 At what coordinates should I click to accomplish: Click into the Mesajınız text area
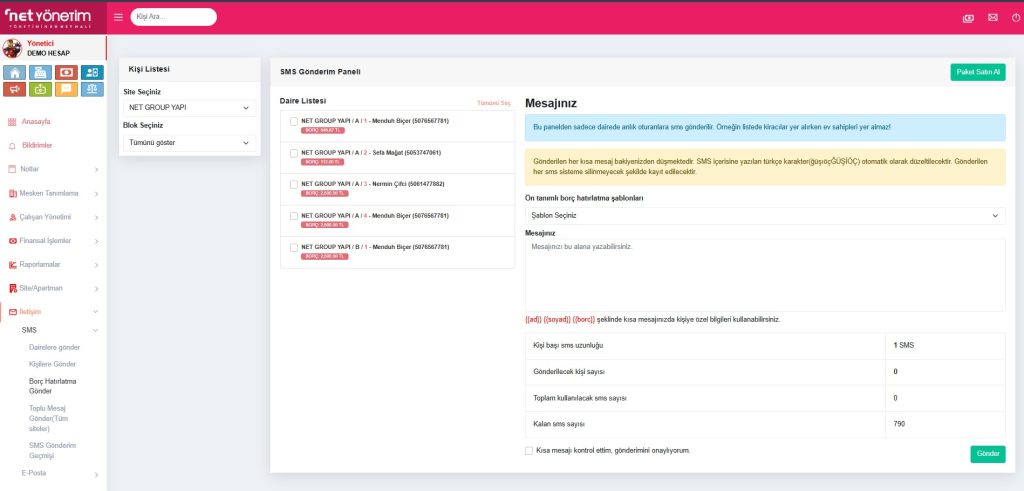(765, 273)
